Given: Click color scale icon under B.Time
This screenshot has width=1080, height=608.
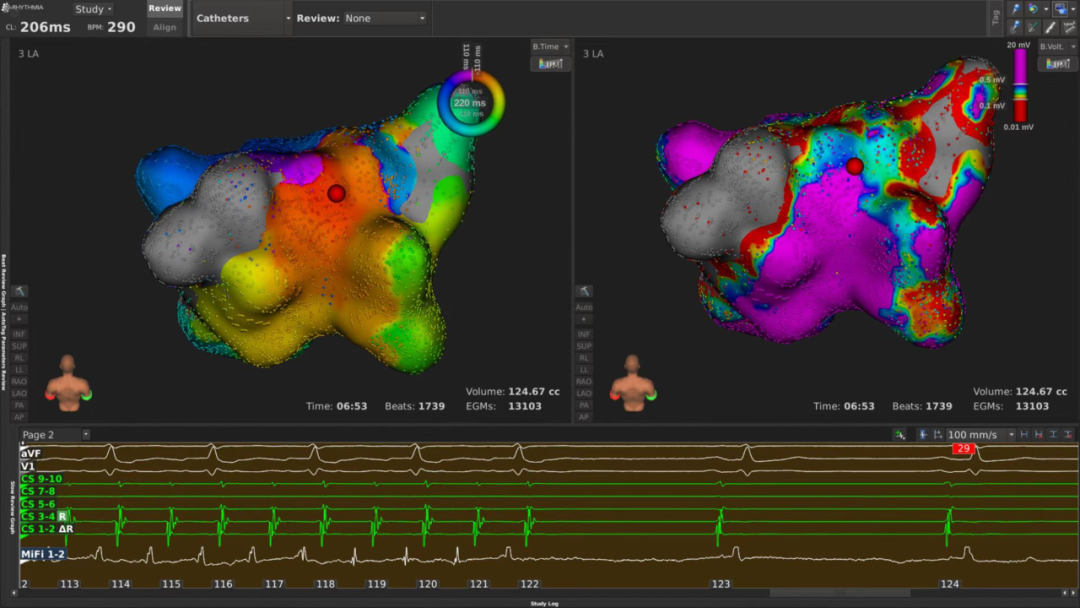Looking at the screenshot, I should [549, 64].
